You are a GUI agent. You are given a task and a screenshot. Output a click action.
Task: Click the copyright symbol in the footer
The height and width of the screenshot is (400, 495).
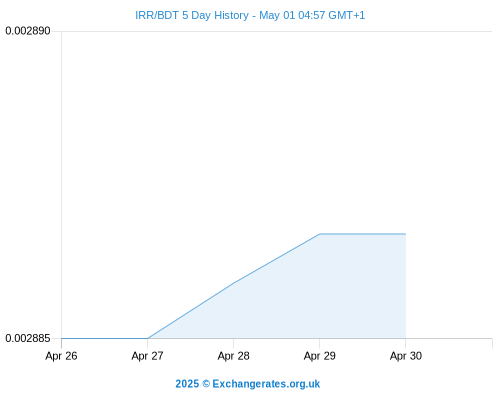[x=206, y=384]
